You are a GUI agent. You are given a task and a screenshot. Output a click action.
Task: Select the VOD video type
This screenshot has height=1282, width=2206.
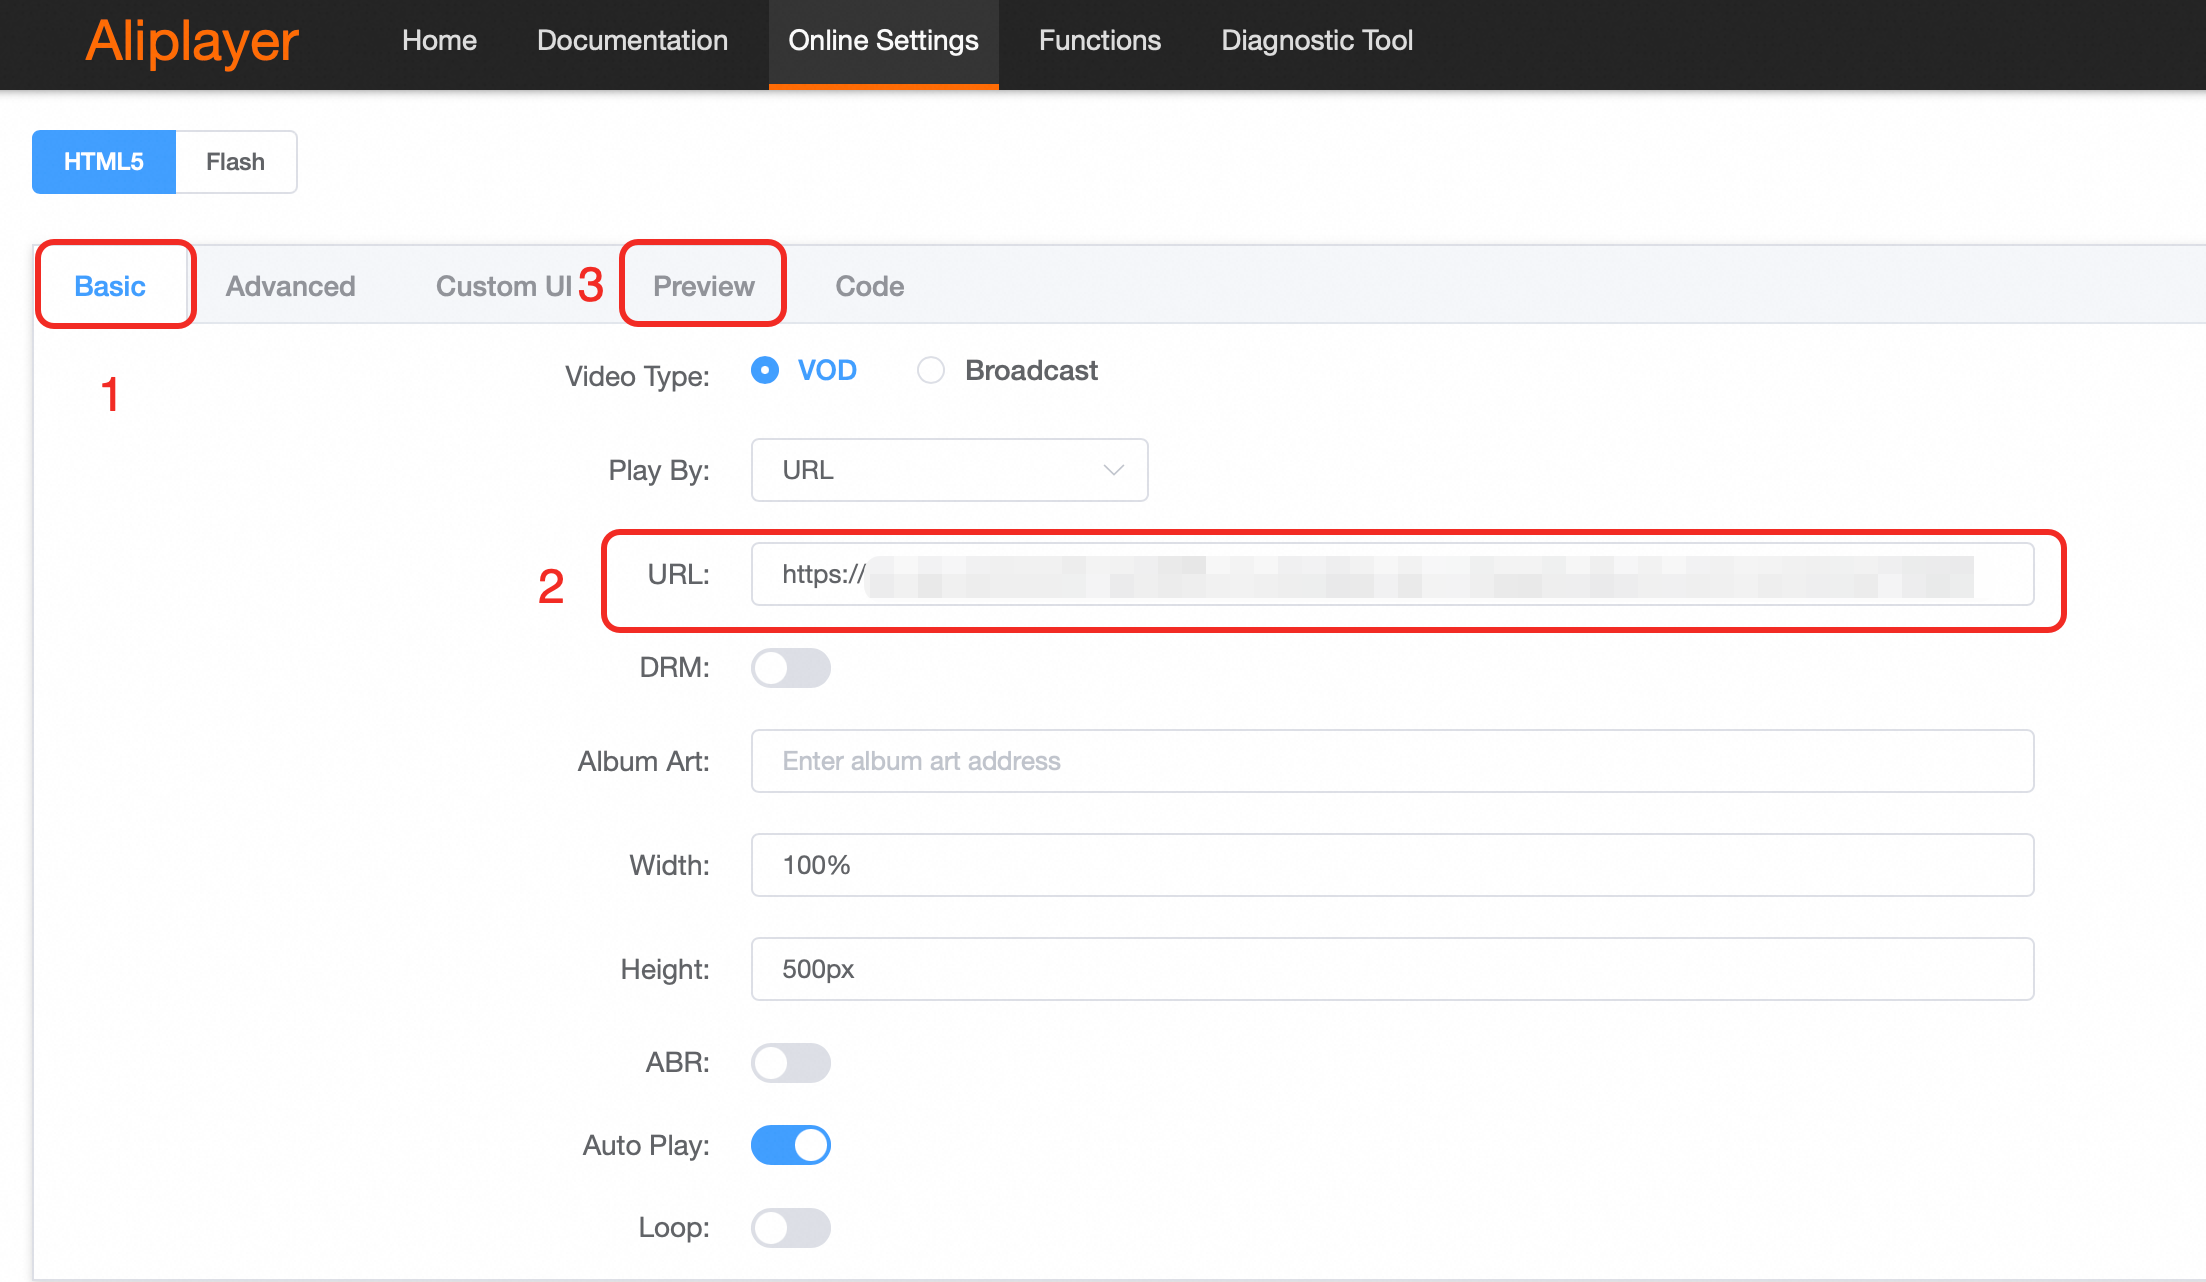point(765,371)
